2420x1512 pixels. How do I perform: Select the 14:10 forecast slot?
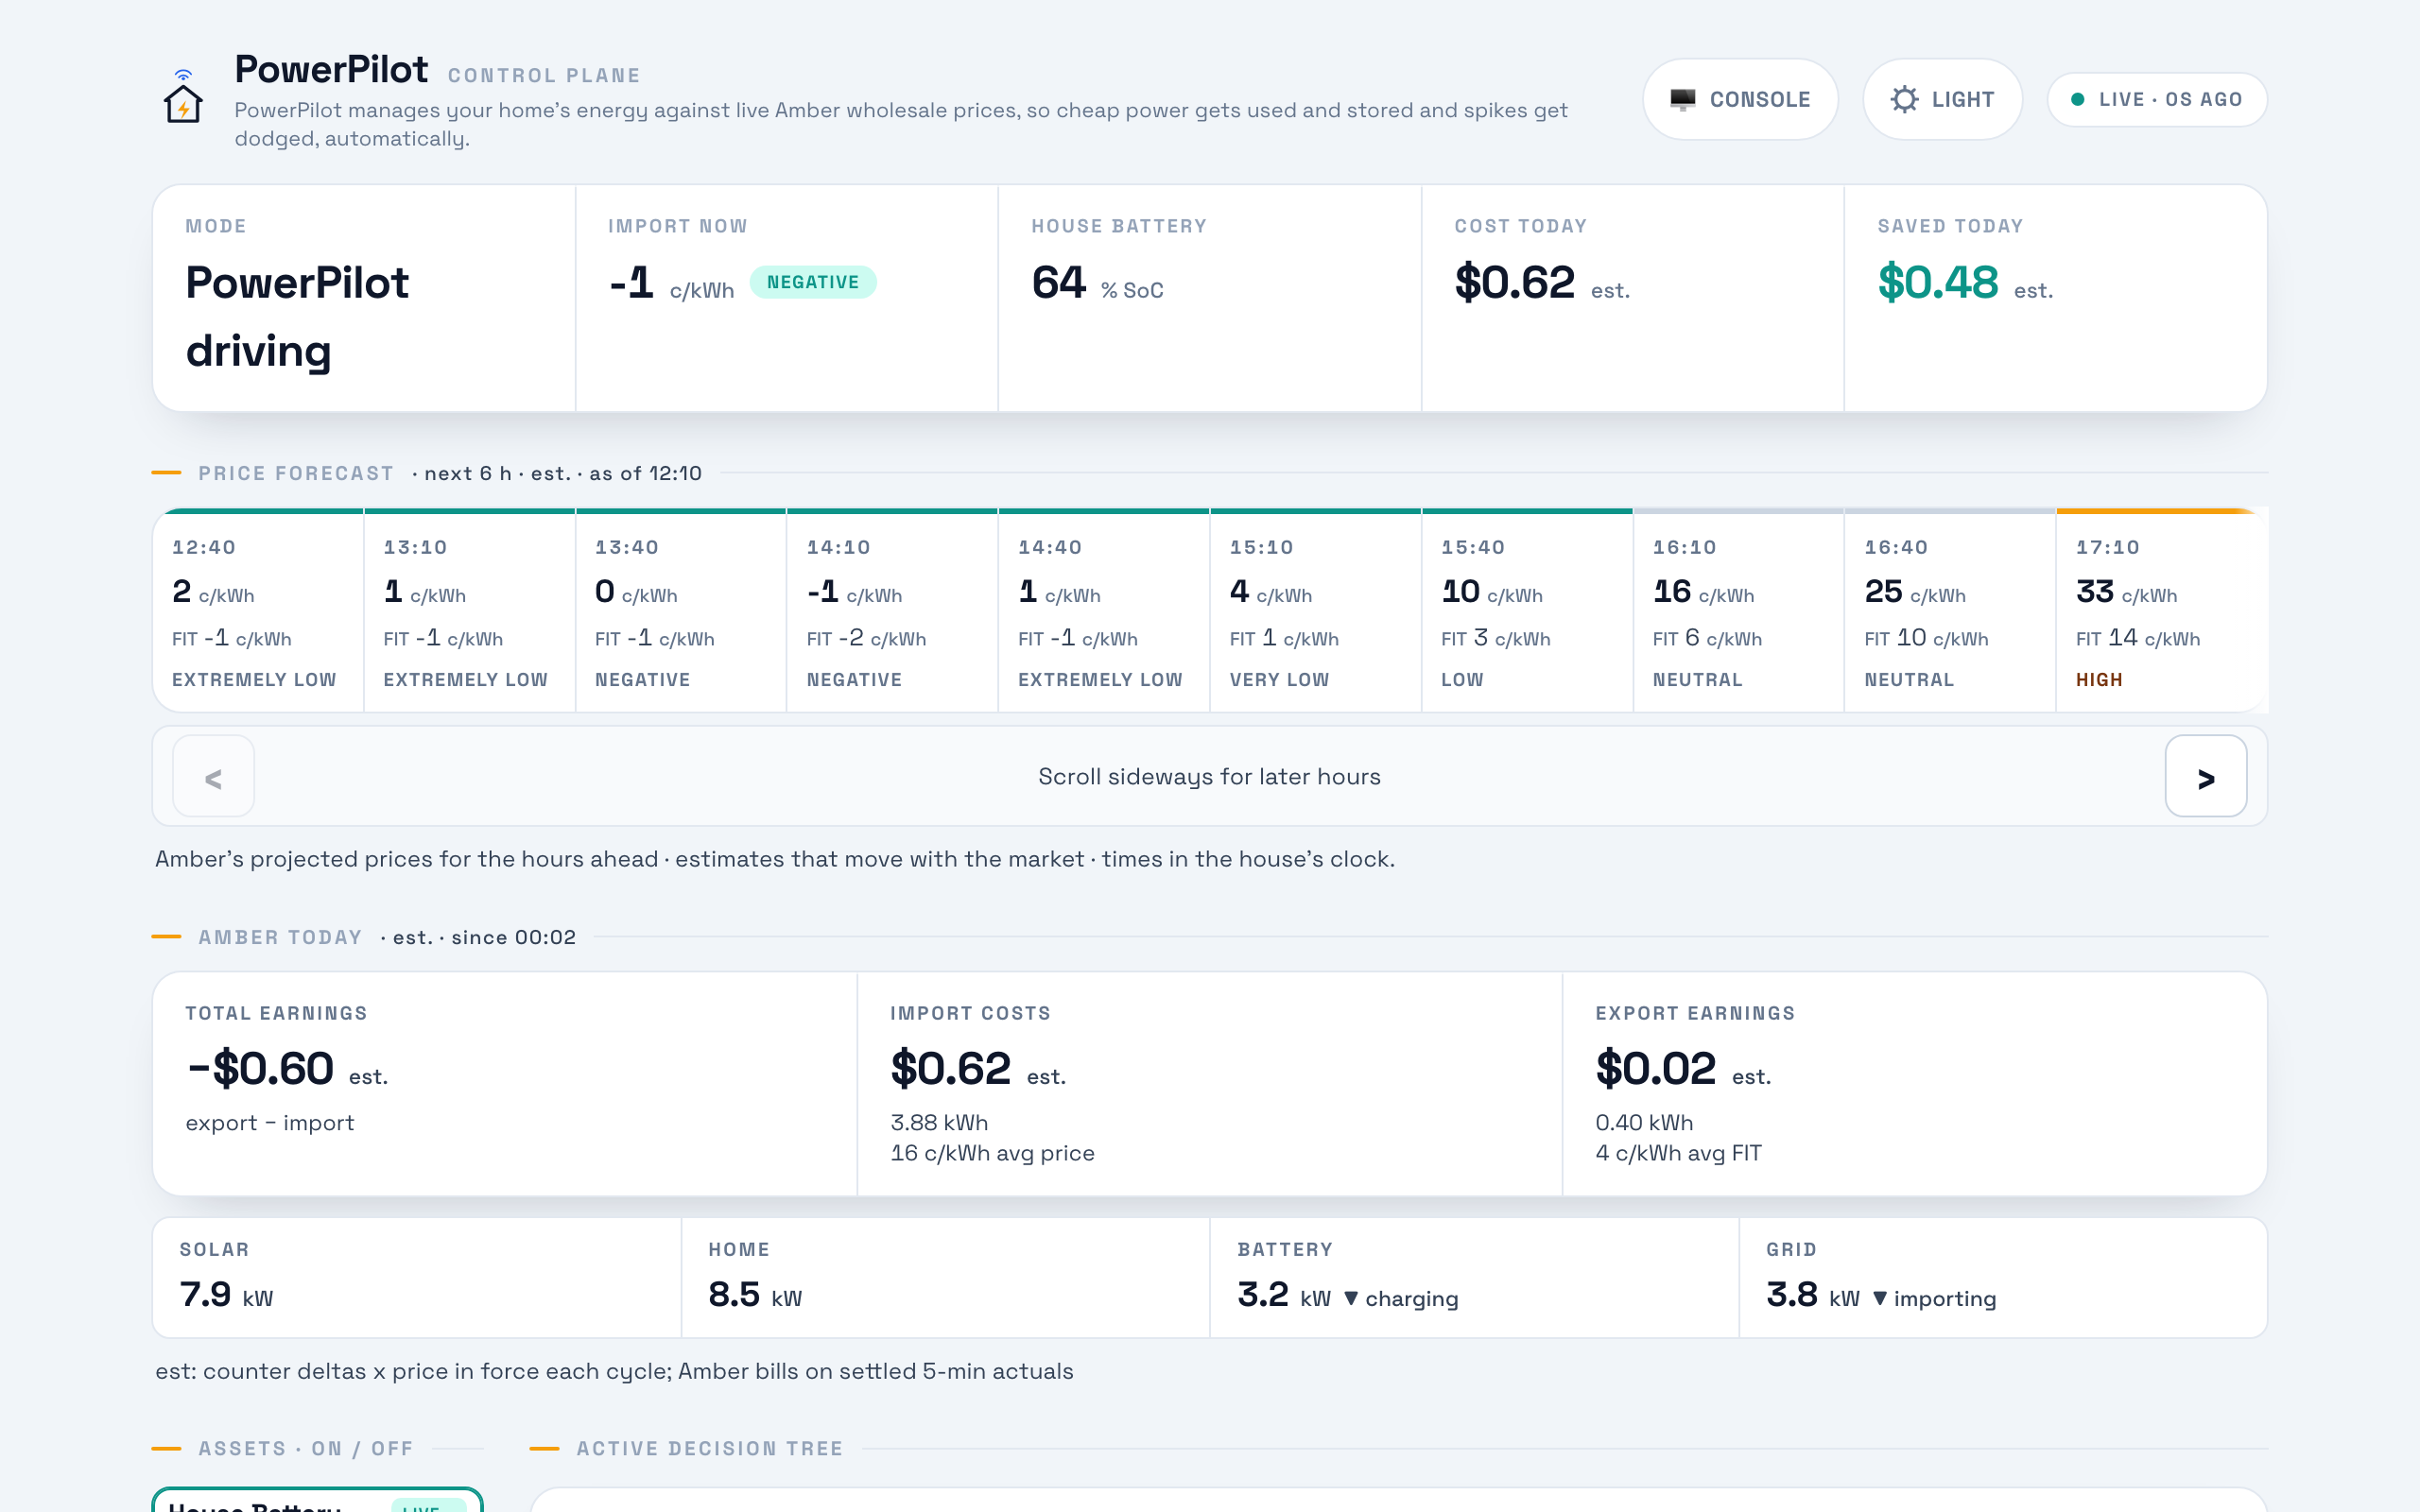point(893,611)
